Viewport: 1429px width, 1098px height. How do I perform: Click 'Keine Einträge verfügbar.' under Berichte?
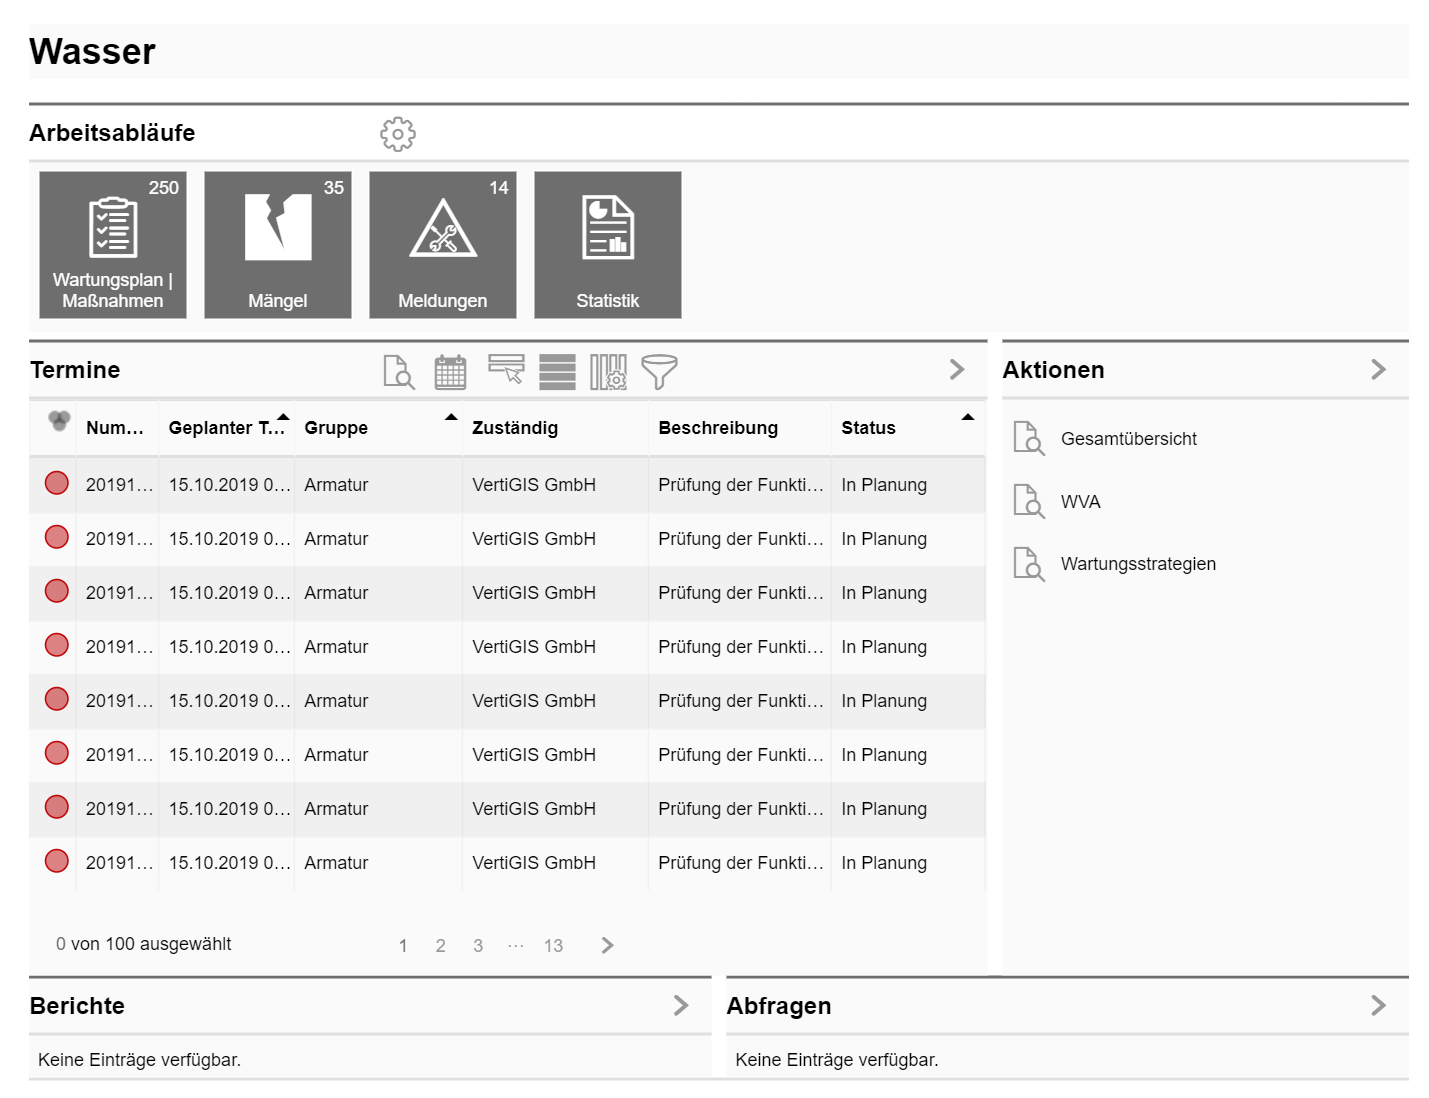point(139,1060)
